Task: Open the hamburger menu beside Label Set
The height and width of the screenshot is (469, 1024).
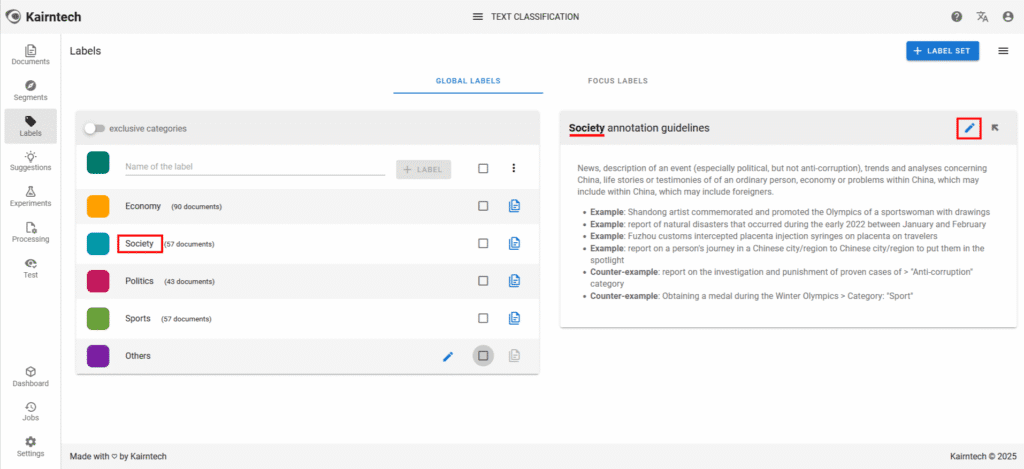Action: tap(1003, 51)
